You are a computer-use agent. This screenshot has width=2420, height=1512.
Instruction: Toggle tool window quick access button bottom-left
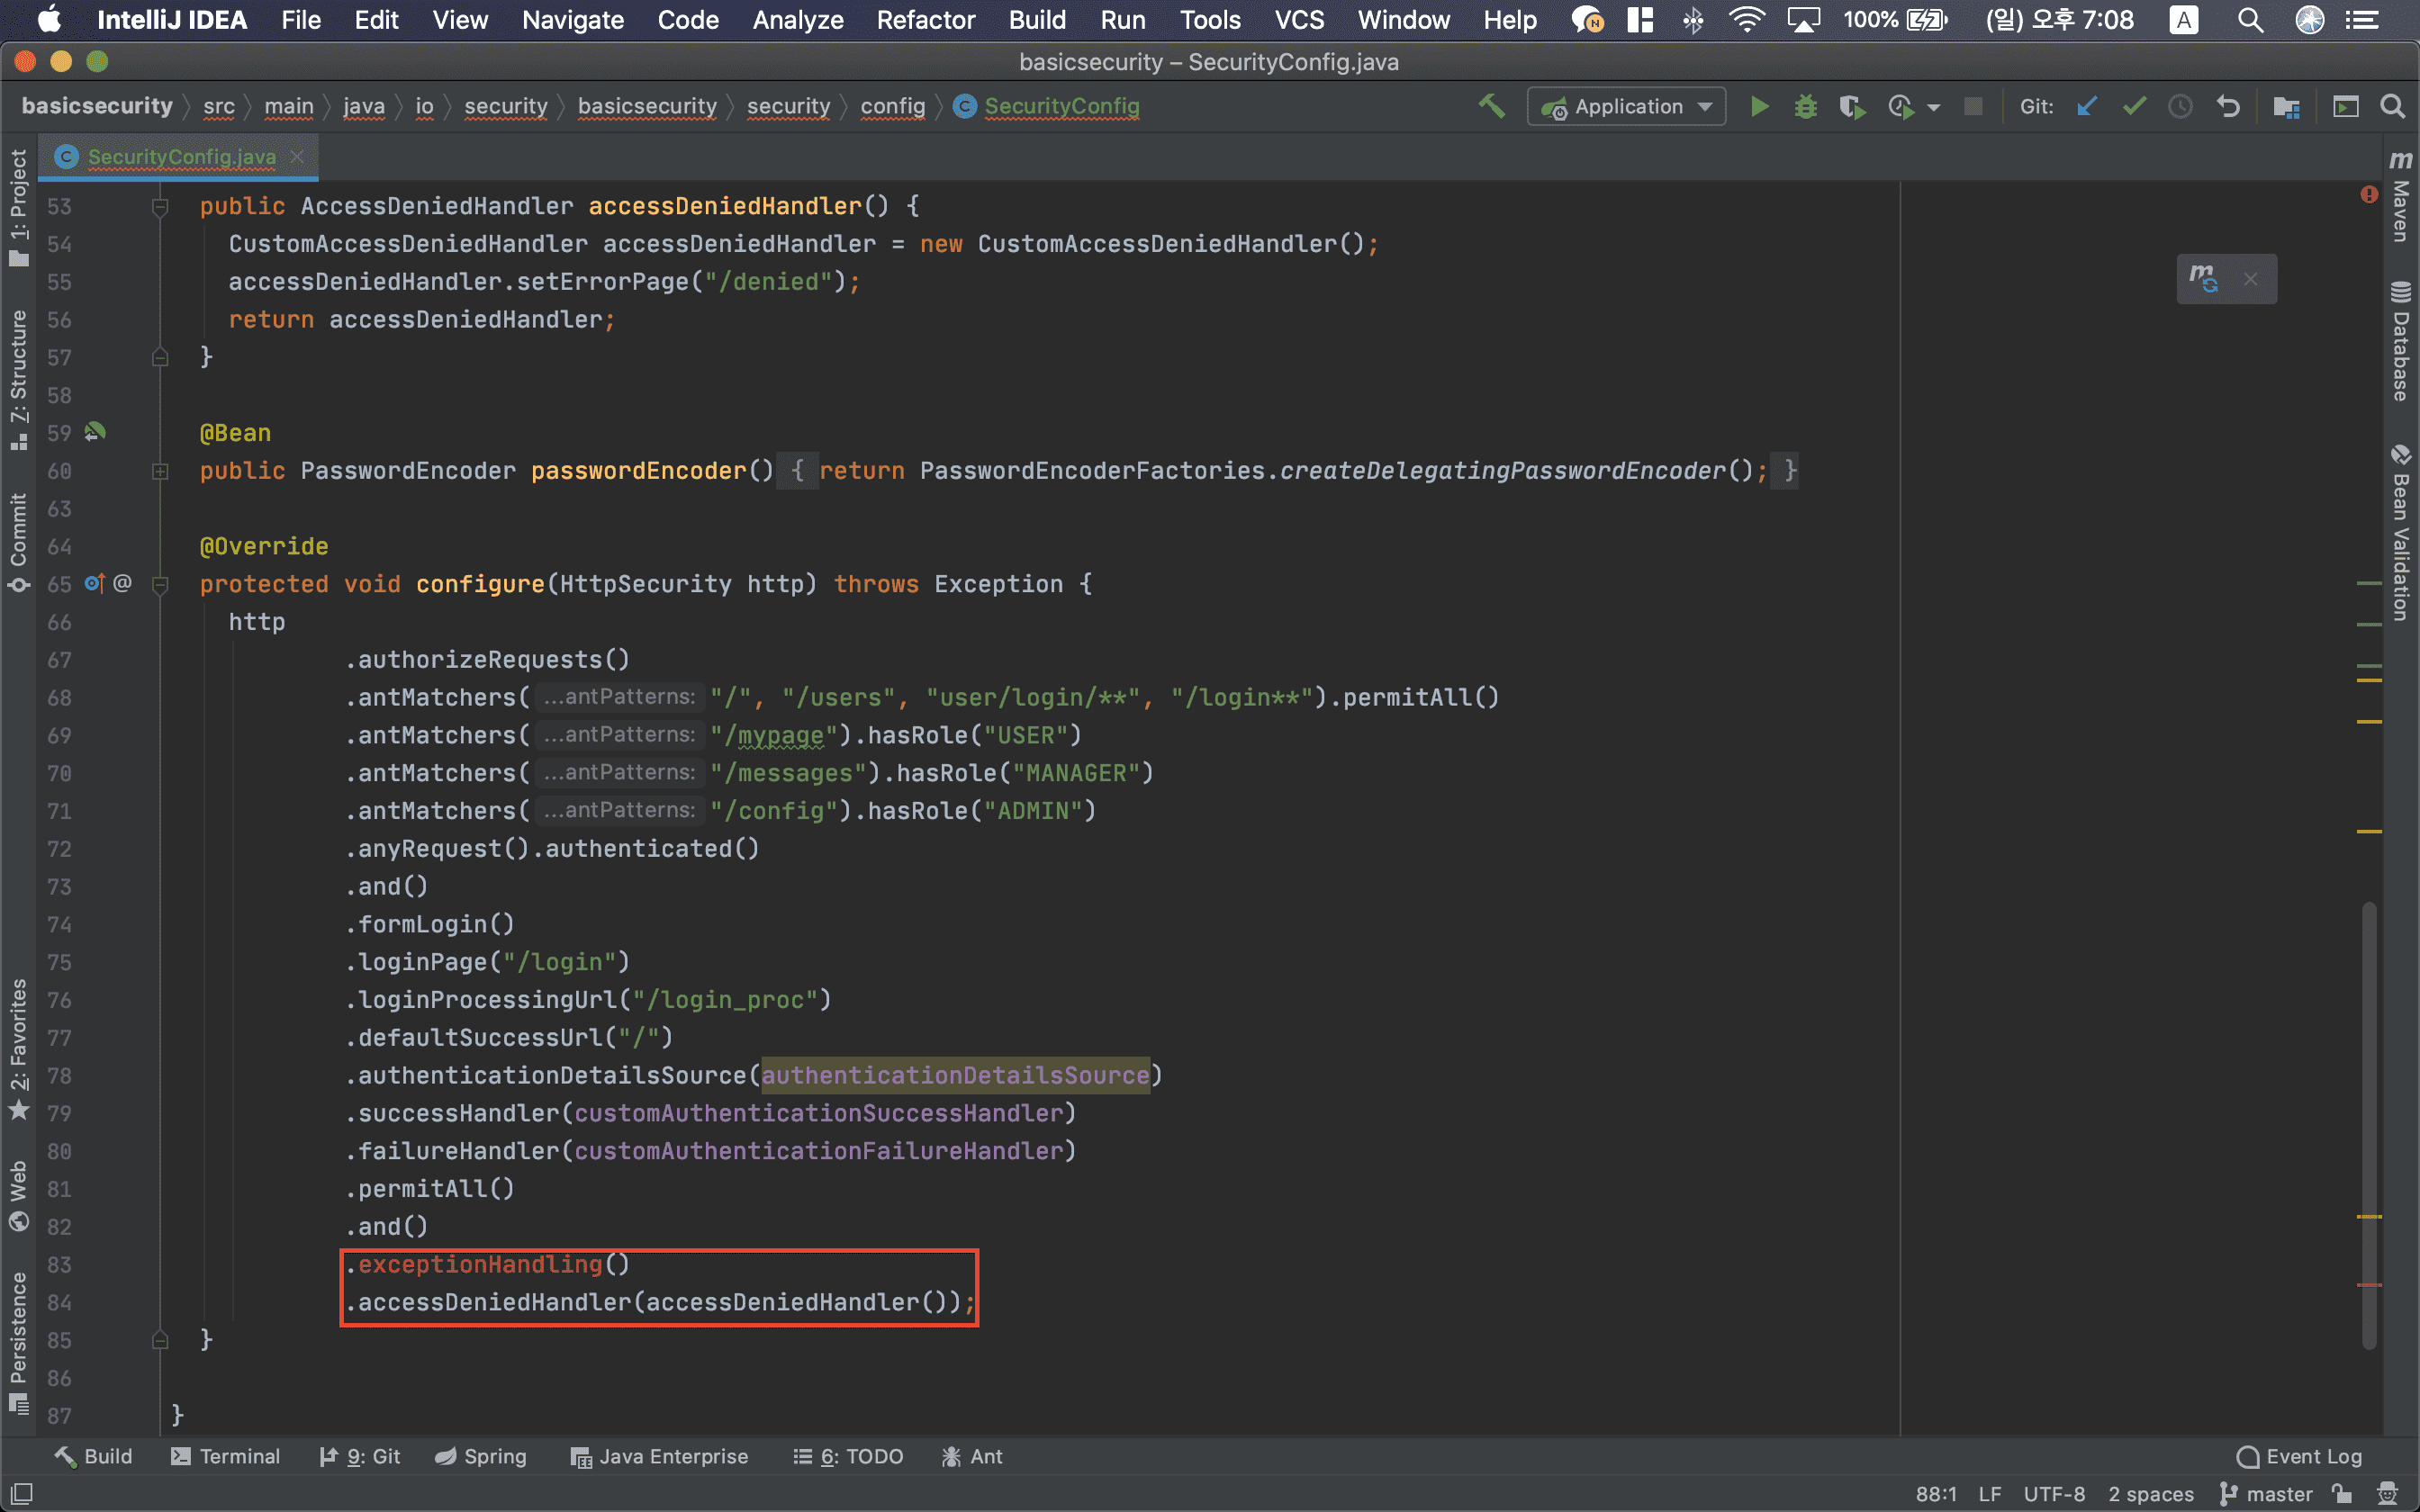point(21,1493)
